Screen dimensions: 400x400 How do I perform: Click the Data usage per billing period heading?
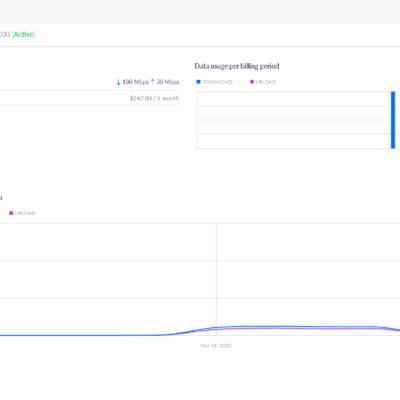(237, 66)
